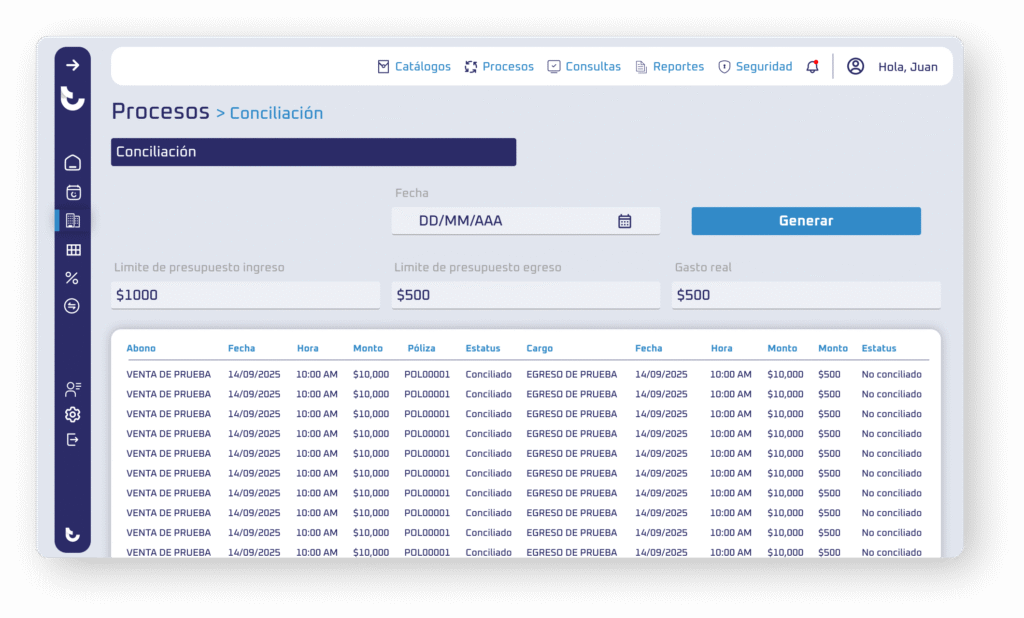Click the highlighted active report icon in sidebar
The height and width of the screenshot is (618, 1024).
coord(72,221)
